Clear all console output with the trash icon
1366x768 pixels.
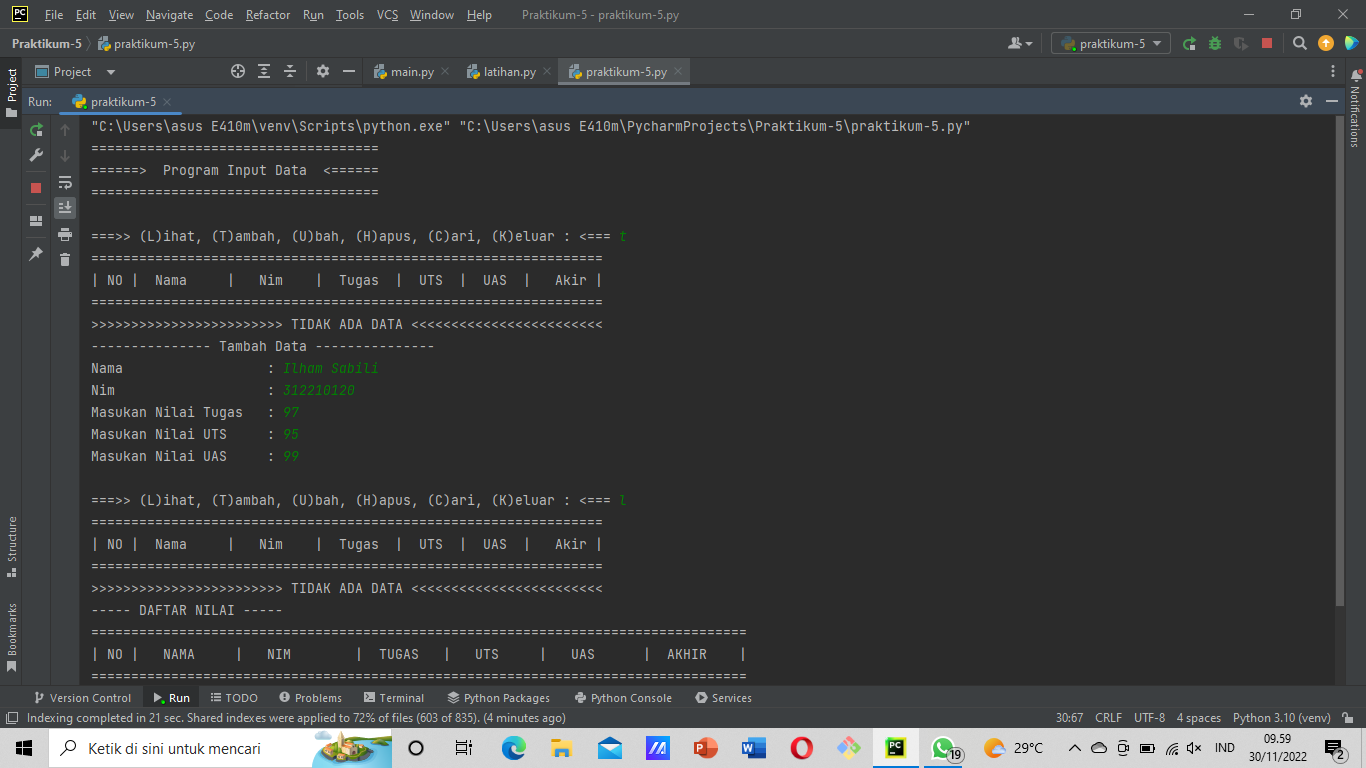(x=65, y=260)
